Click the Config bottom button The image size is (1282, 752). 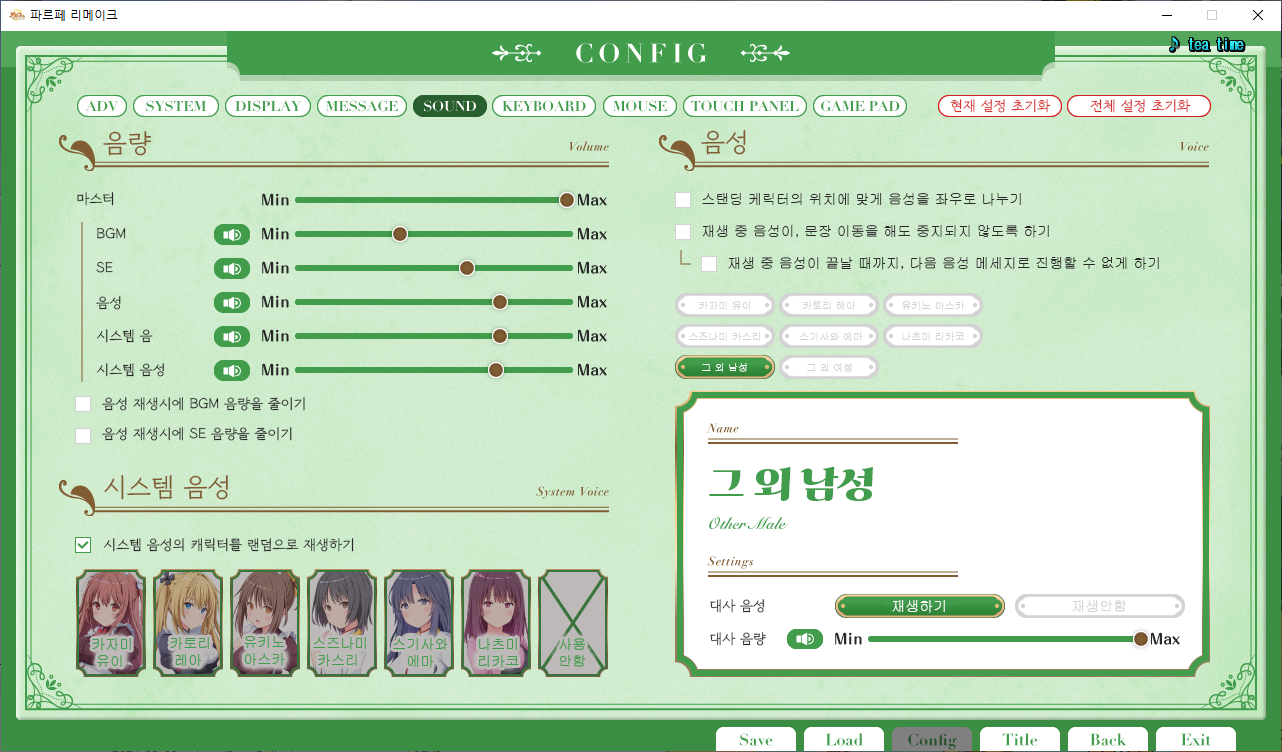click(x=932, y=740)
